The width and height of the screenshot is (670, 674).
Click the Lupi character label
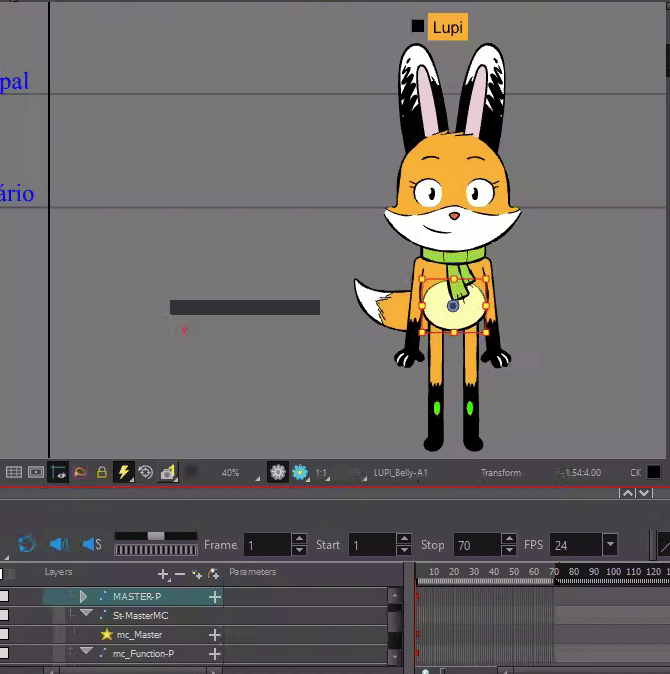(x=448, y=28)
